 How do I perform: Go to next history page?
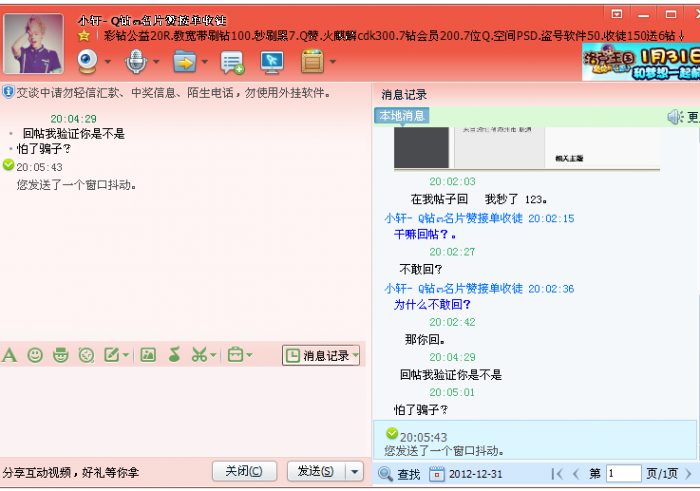(x=688, y=474)
